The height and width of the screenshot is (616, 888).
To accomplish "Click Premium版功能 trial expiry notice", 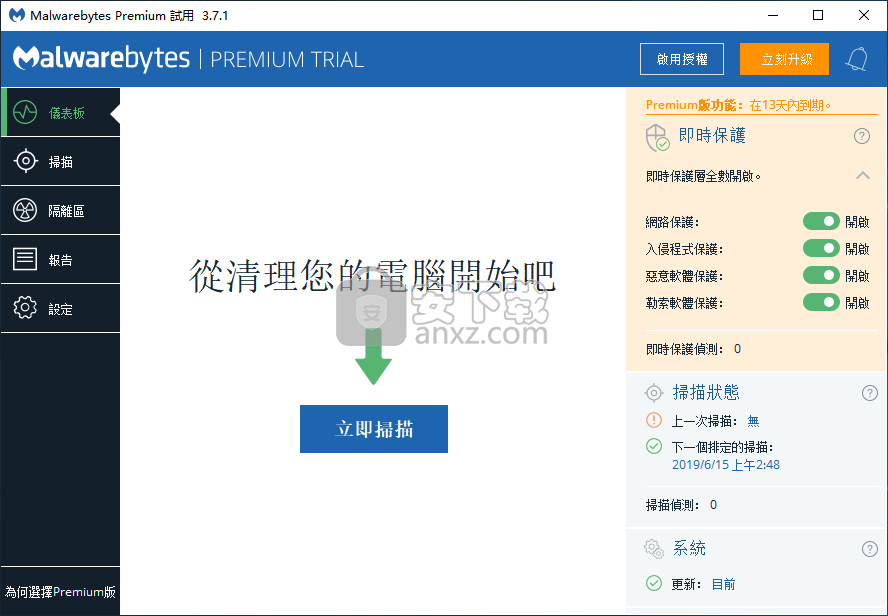I will click(738, 105).
